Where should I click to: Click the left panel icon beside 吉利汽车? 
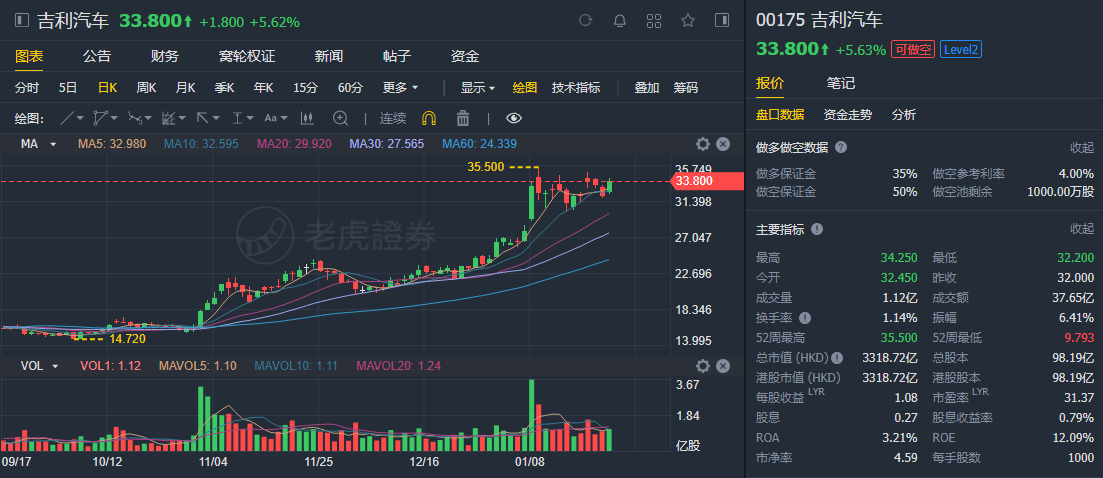[x=23, y=20]
